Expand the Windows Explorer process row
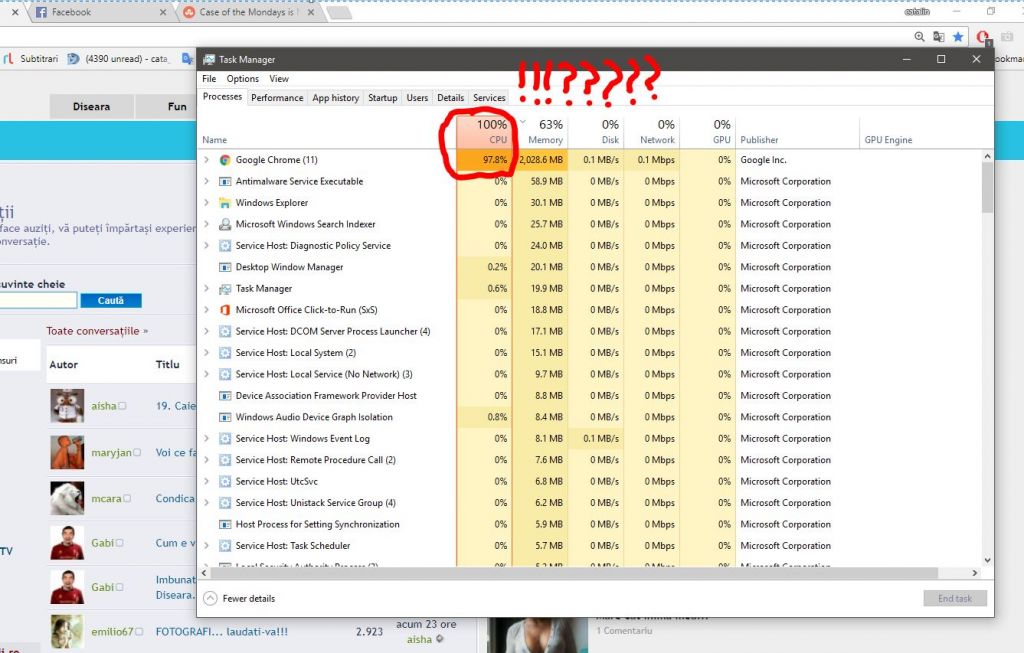The height and width of the screenshot is (653, 1024). point(206,203)
